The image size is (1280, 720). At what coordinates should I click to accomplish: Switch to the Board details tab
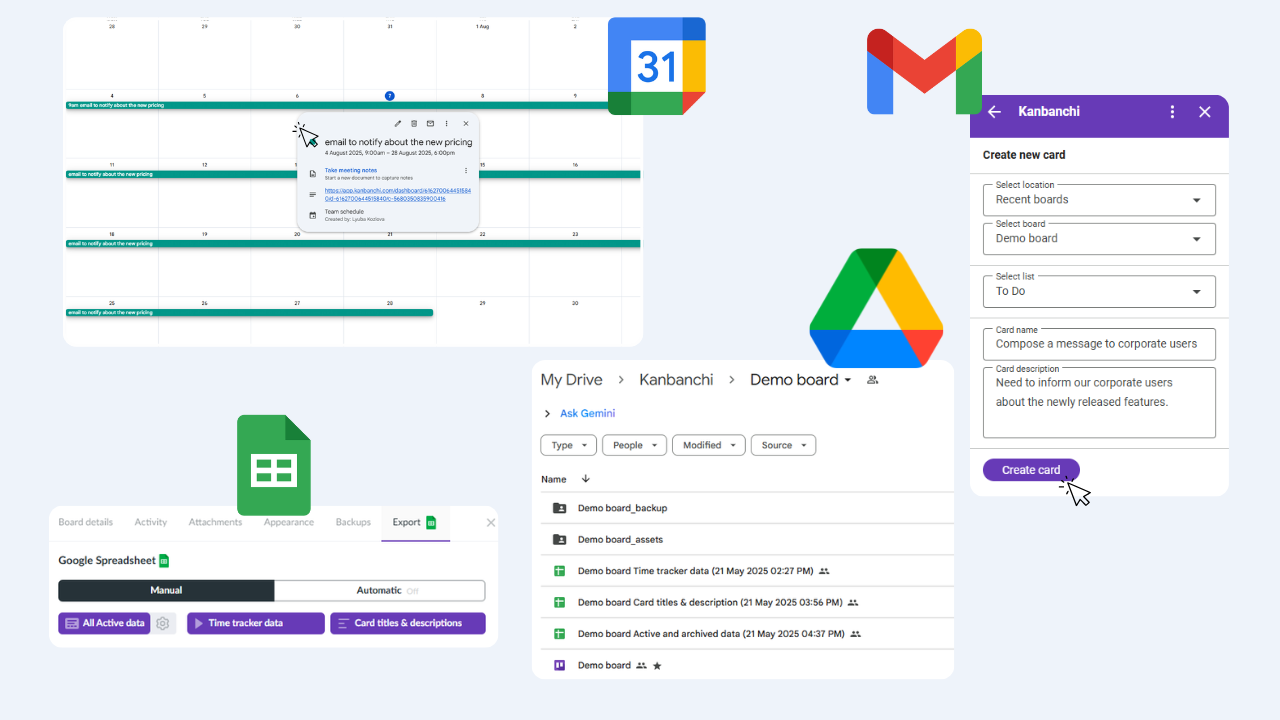pos(86,522)
